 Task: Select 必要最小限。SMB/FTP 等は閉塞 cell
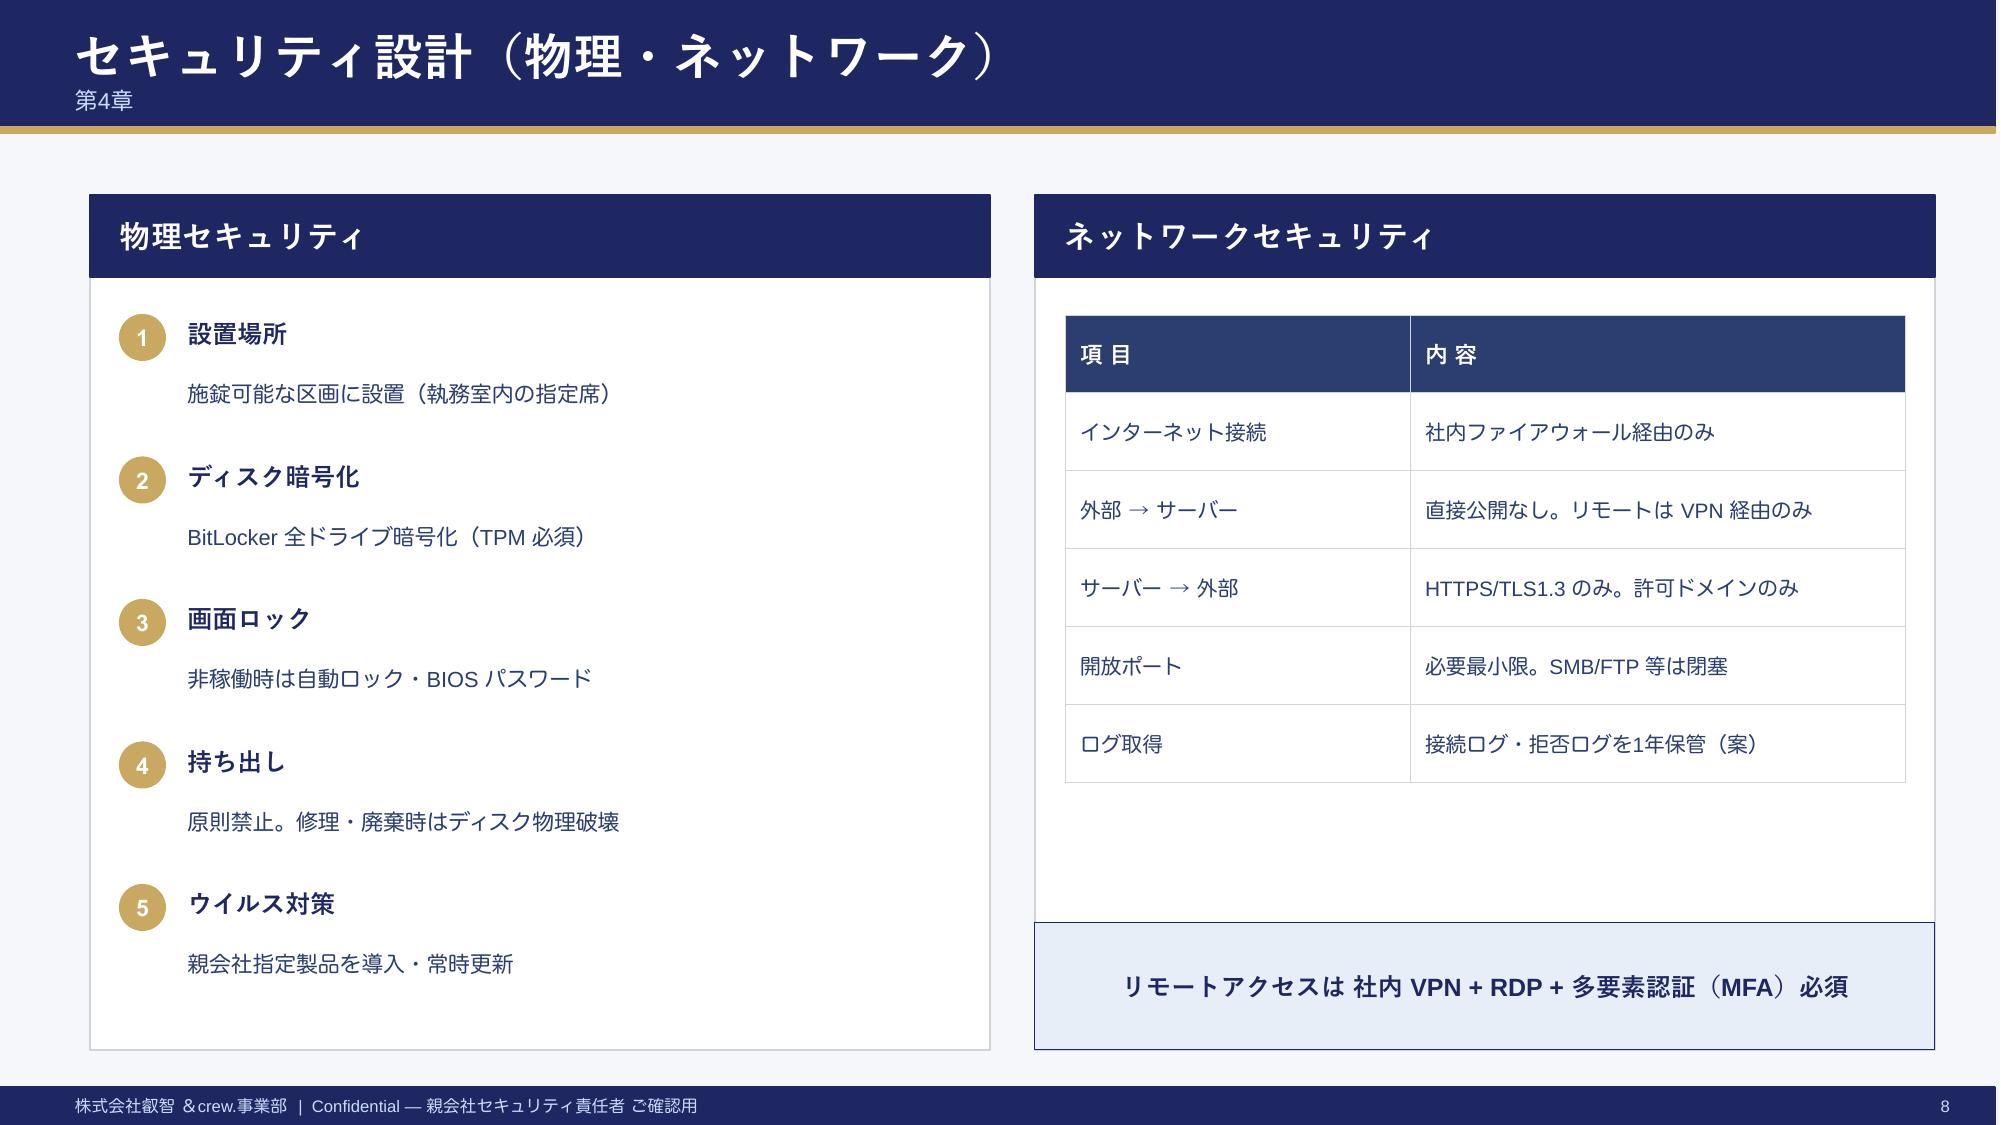(x=1658, y=666)
